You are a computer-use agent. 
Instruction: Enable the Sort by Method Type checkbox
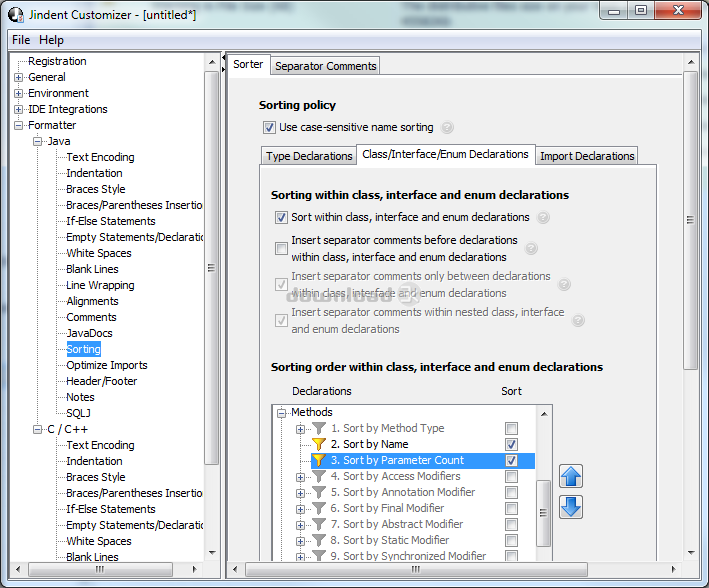511,428
